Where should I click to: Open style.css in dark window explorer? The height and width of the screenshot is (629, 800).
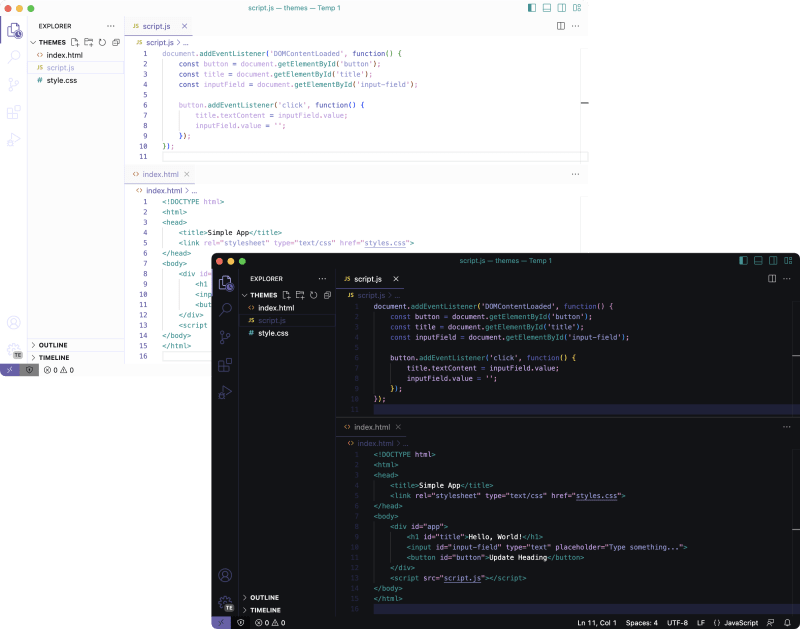[288, 333]
